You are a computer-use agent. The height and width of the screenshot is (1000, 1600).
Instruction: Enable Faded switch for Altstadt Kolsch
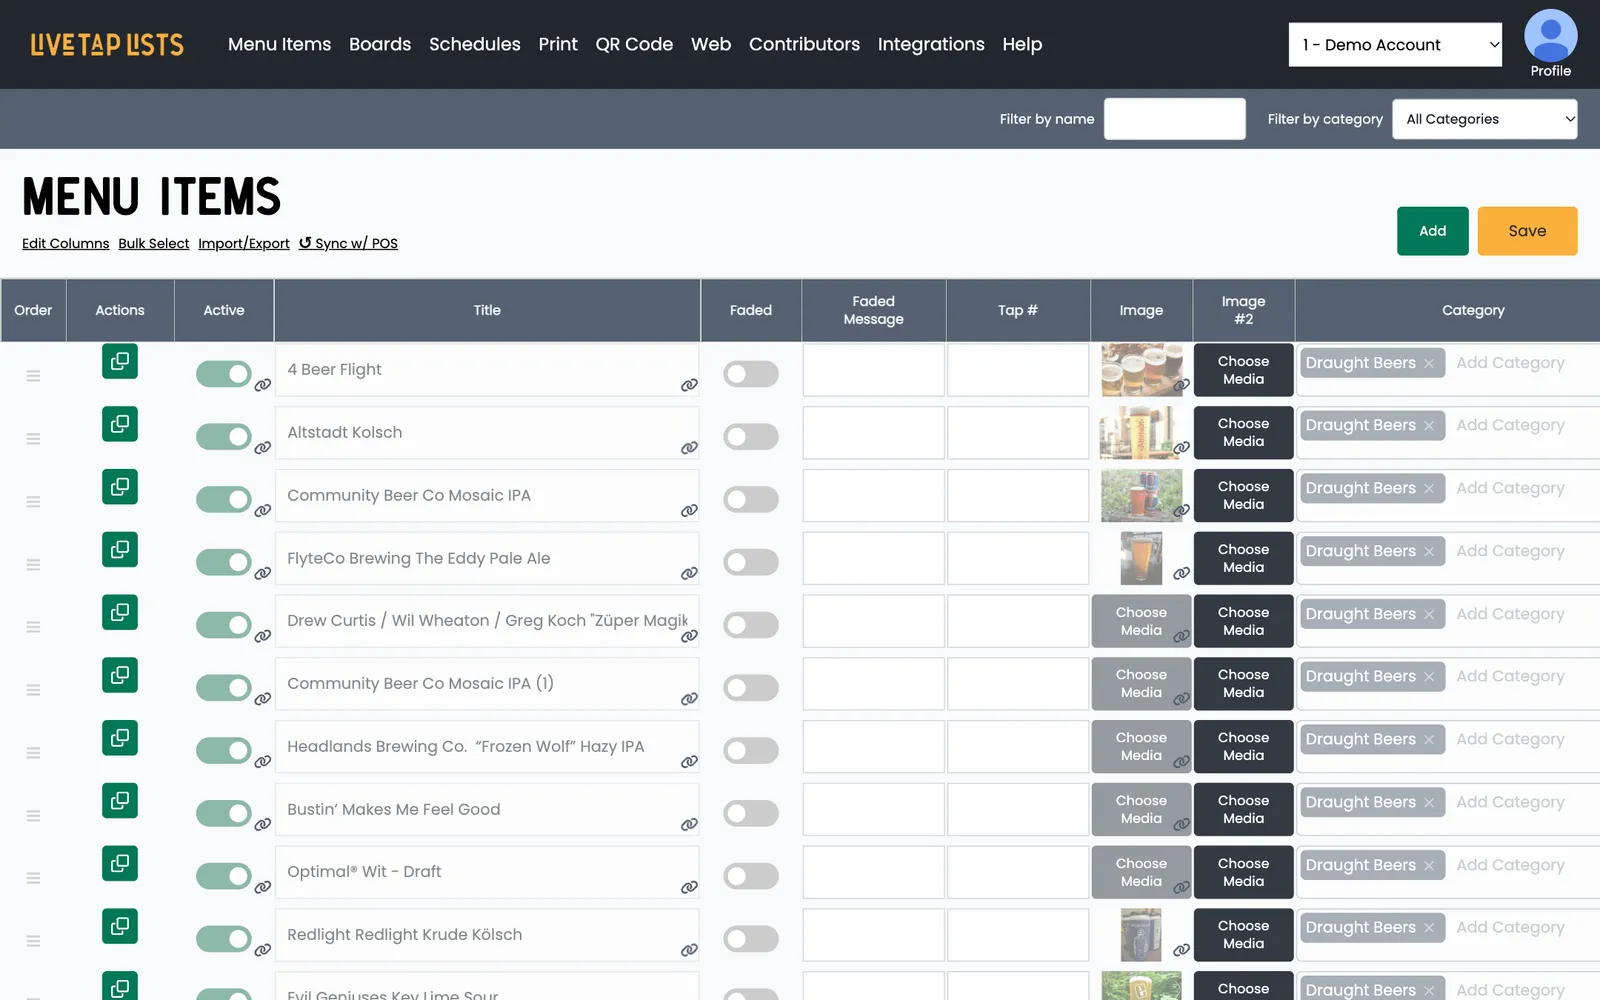click(x=751, y=436)
